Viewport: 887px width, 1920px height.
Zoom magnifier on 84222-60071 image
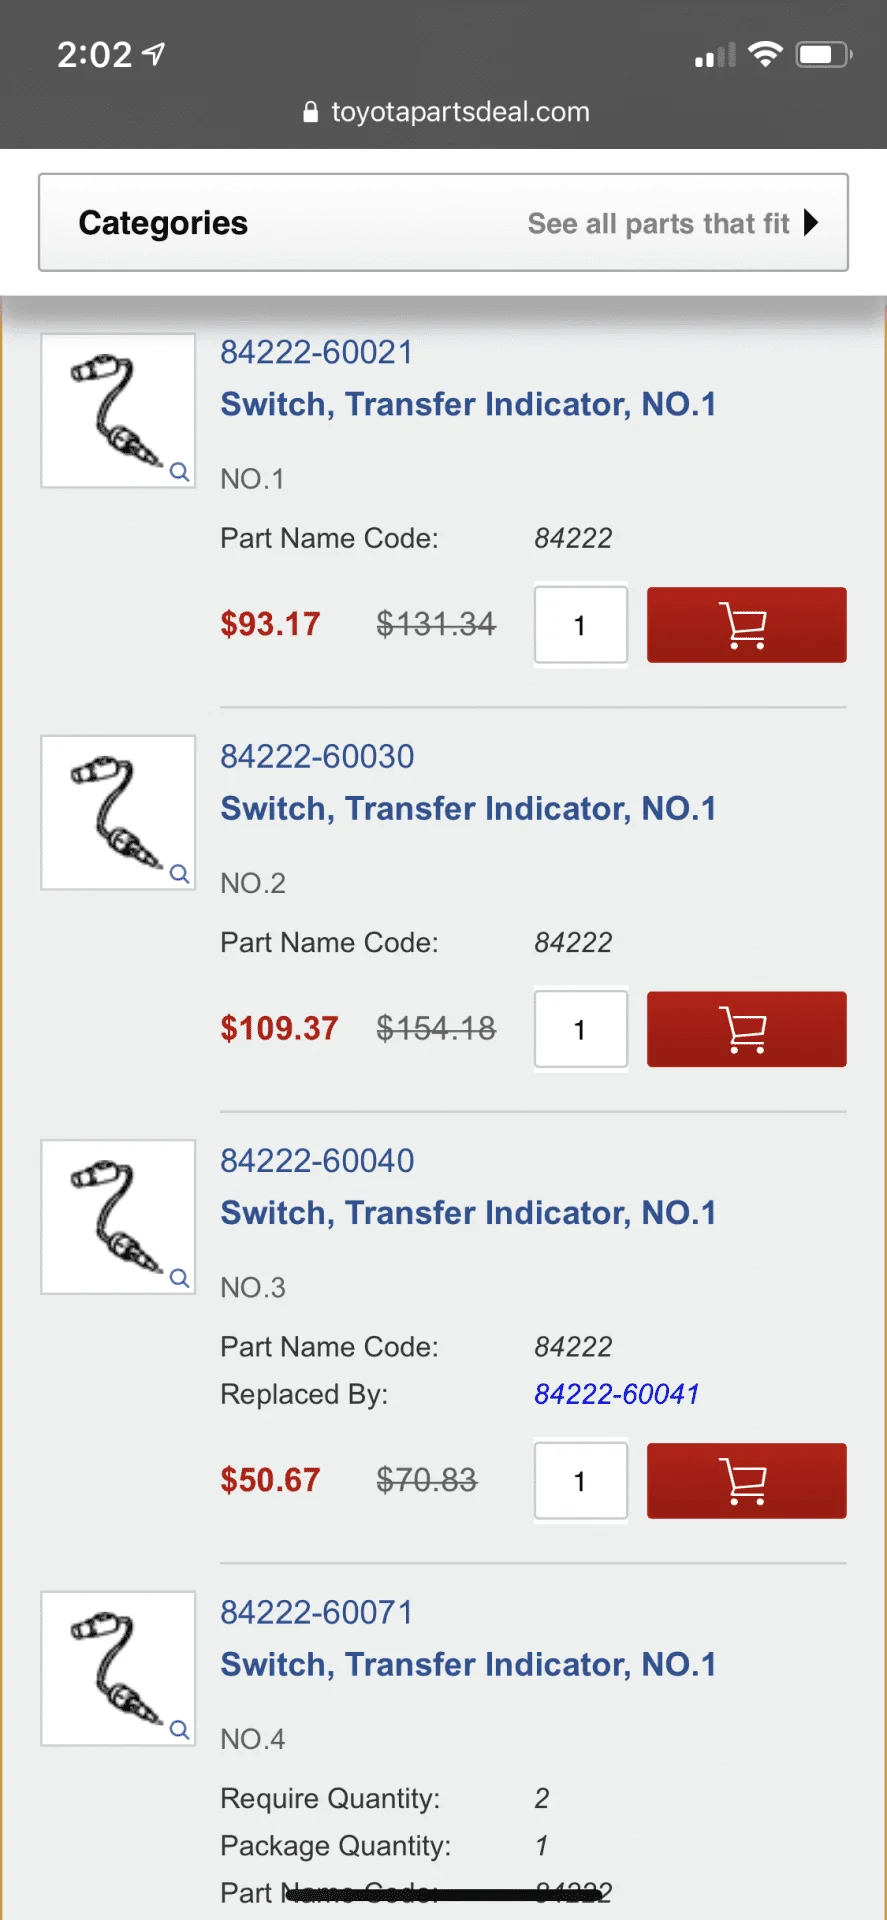click(179, 1730)
